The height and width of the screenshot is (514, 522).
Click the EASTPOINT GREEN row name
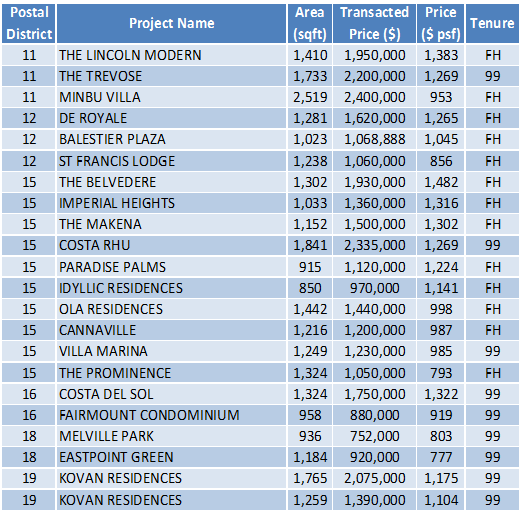116,457
